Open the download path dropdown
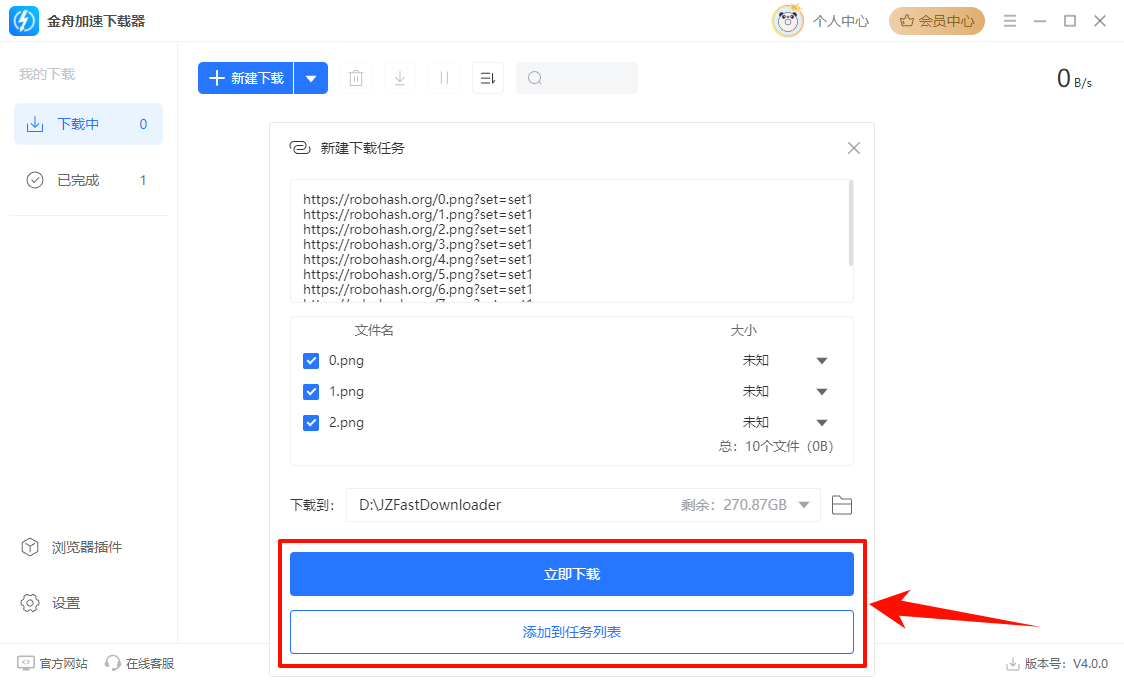This screenshot has width=1124, height=684. pos(806,505)
